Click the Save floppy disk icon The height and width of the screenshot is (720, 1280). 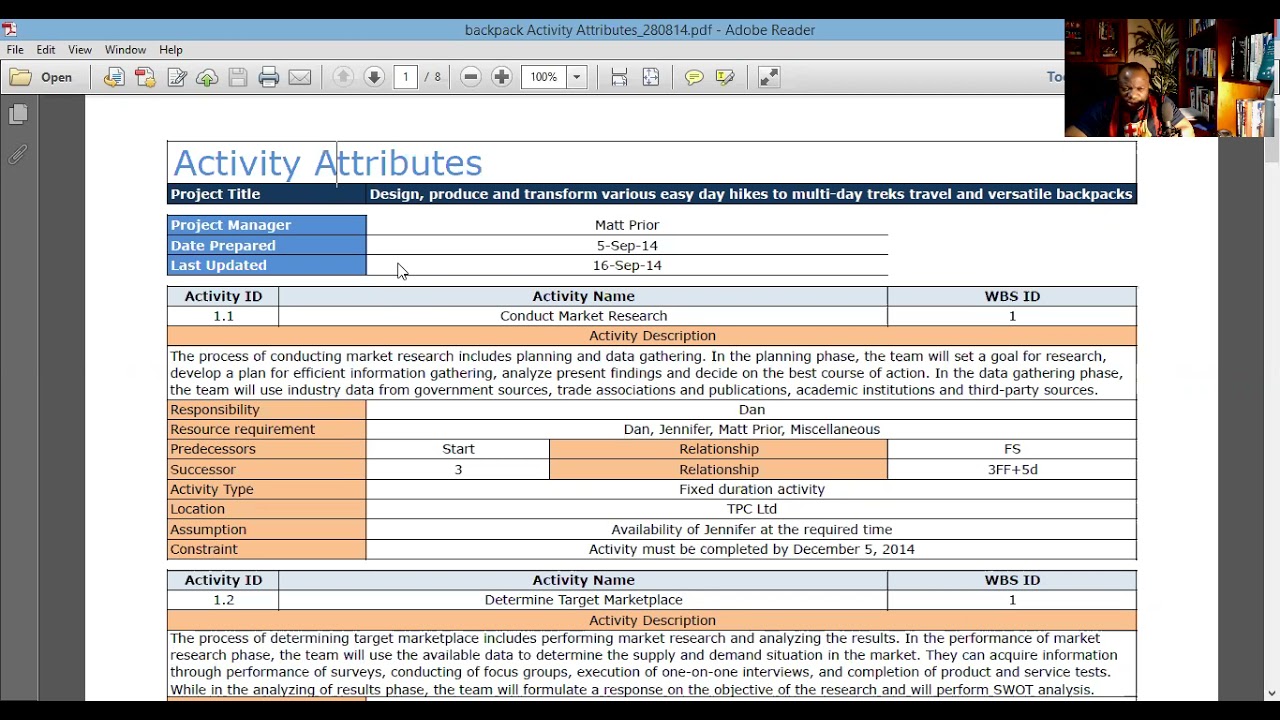pyautogui.click(x=238, y=77)
